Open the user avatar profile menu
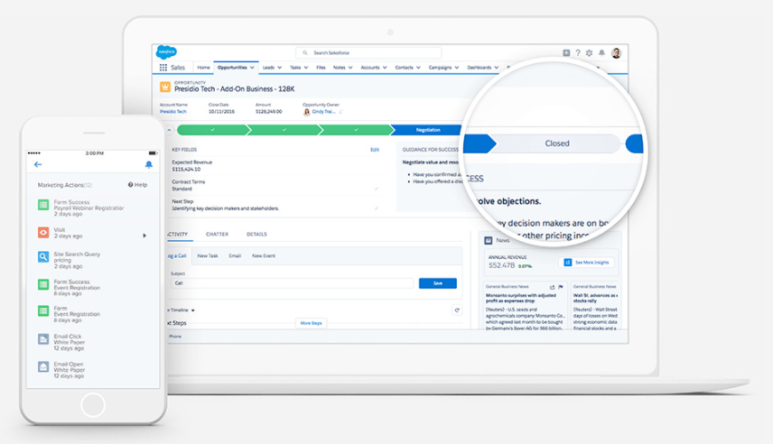 [x=616, y=53]
